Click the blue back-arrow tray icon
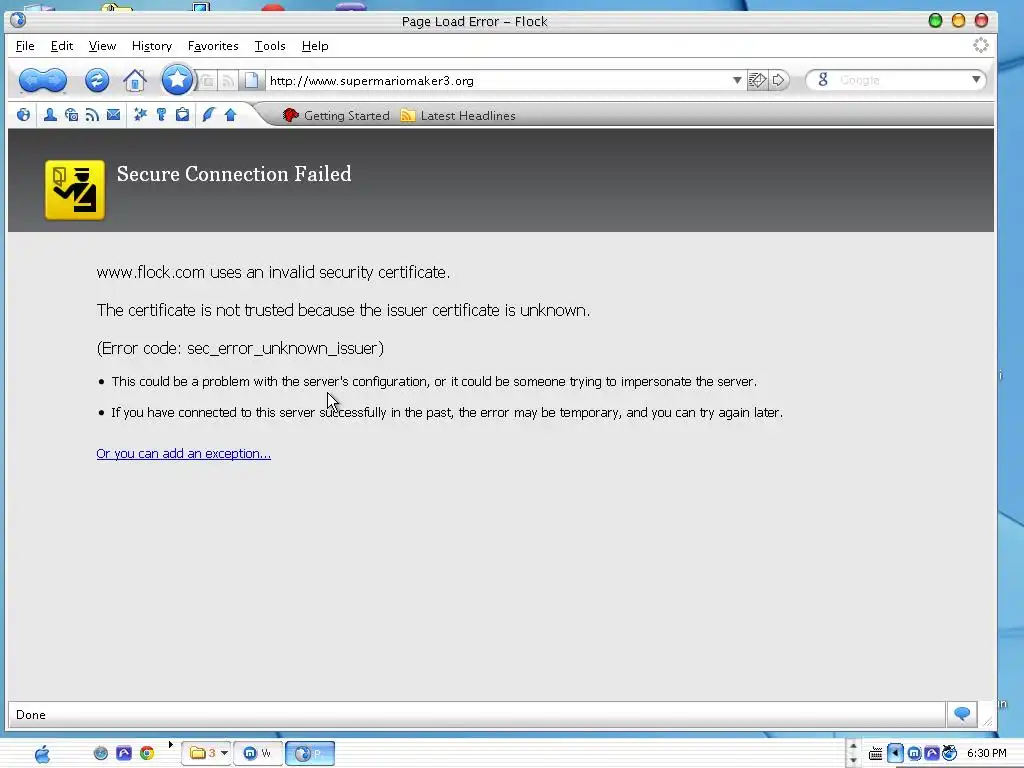 point(895,754)
